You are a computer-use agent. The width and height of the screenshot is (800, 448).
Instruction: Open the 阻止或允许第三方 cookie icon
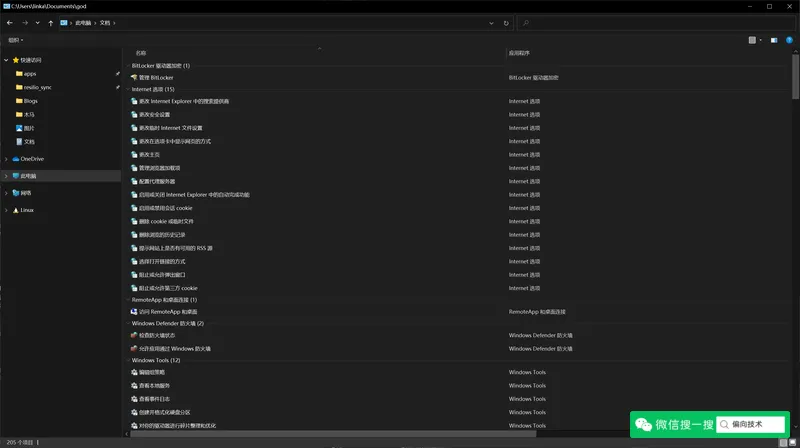coord(134,288)
